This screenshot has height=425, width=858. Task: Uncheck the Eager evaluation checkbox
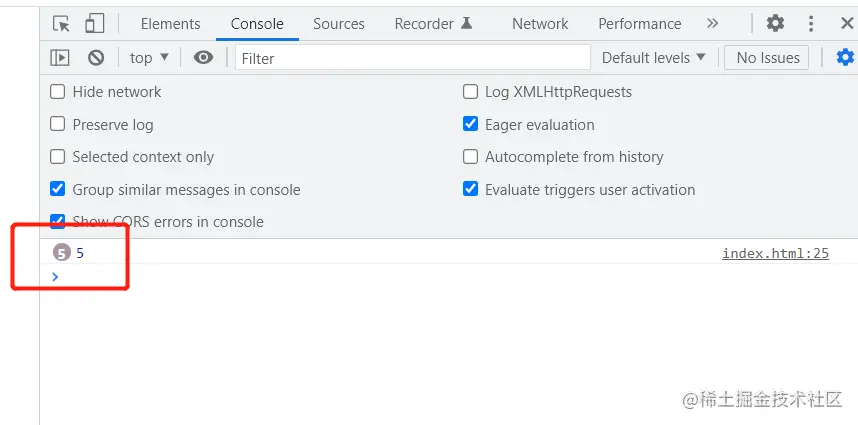click(x=470, y=125)
